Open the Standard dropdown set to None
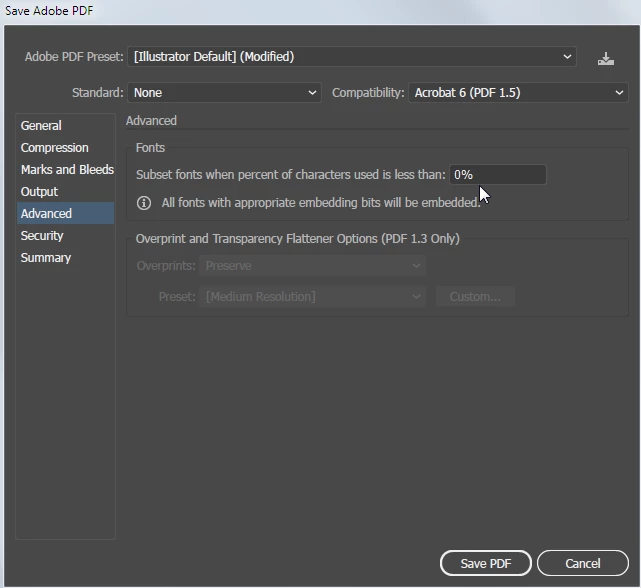 (224, 92)
